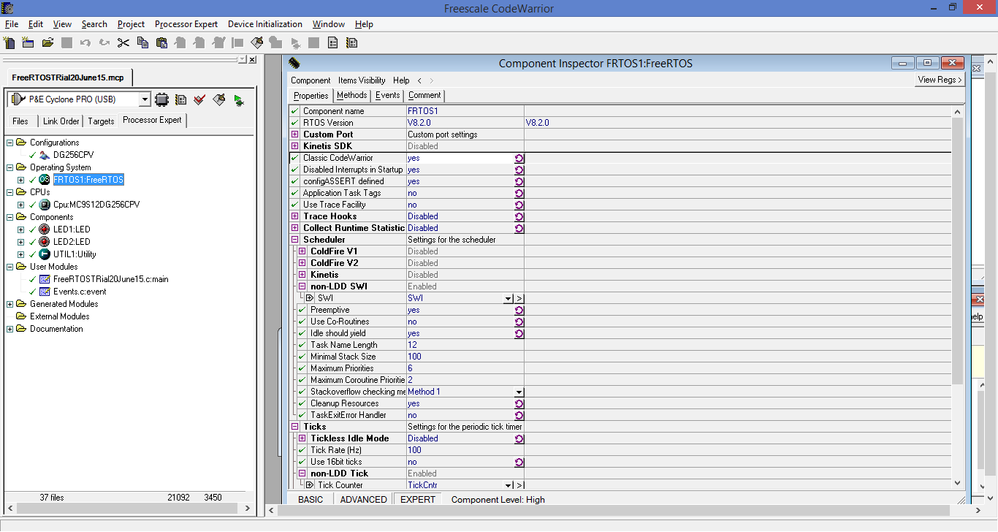Viewport: 998px width, 532px height.
Task: Open target settings chip icon
Action: click(162, 100)
